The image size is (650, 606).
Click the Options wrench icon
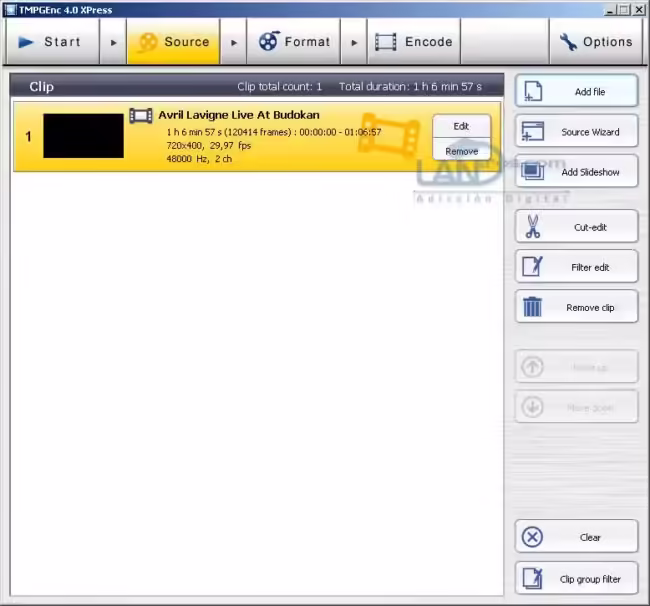568,42
